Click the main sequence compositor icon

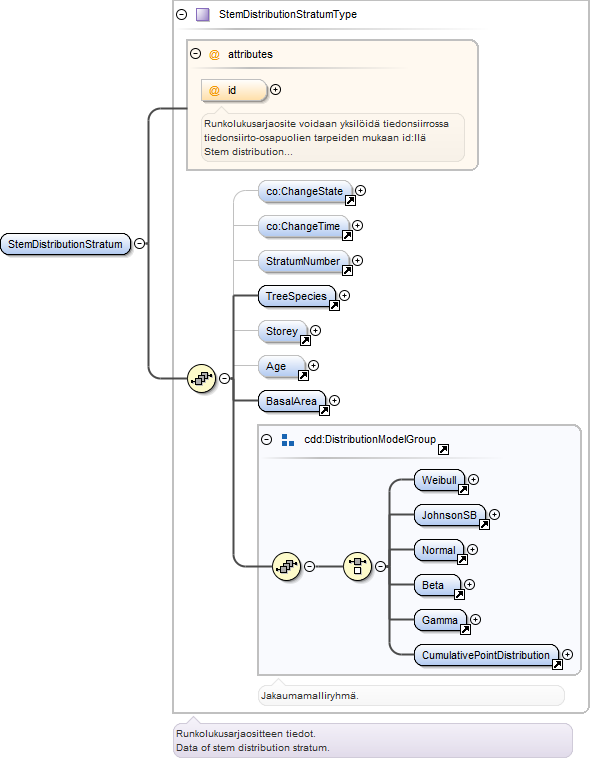(201, 378)
